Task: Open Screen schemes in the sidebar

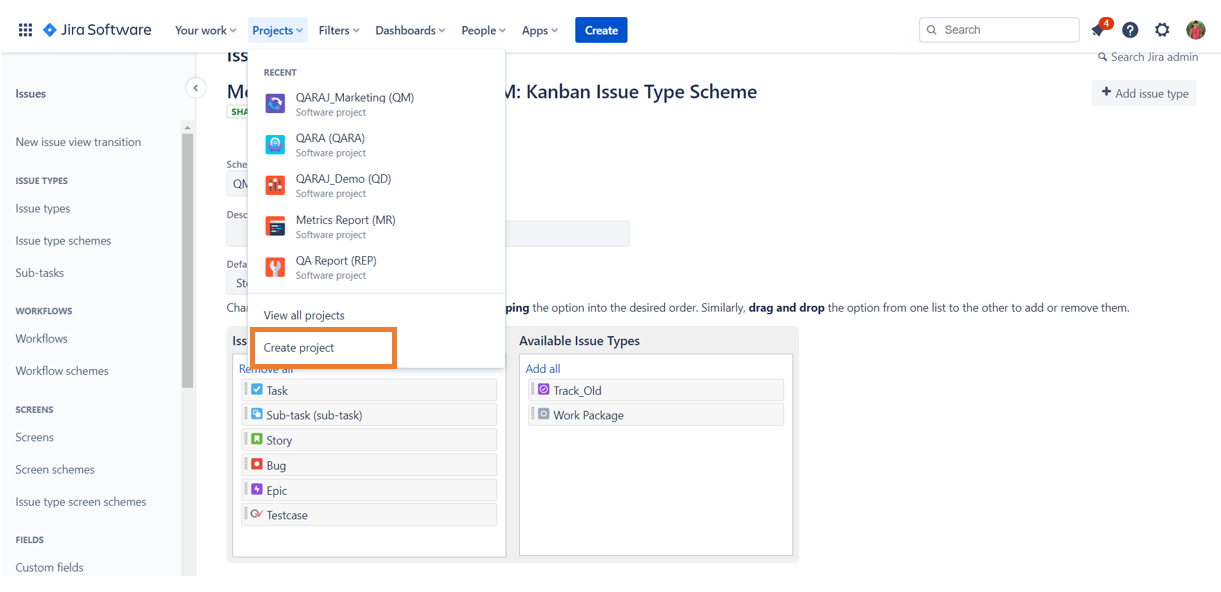Action: click(x=55, y=469)
